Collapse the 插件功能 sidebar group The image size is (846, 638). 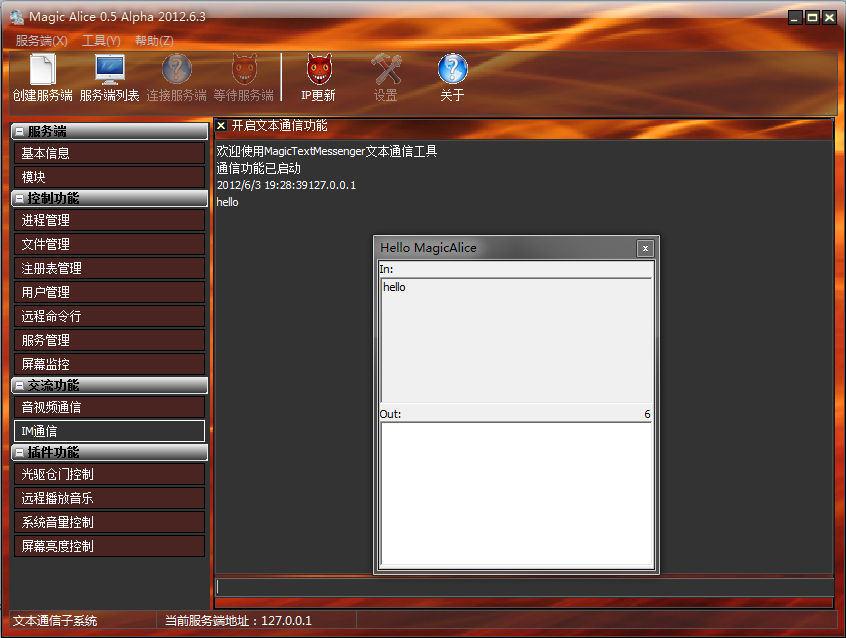tap(19, 452)
